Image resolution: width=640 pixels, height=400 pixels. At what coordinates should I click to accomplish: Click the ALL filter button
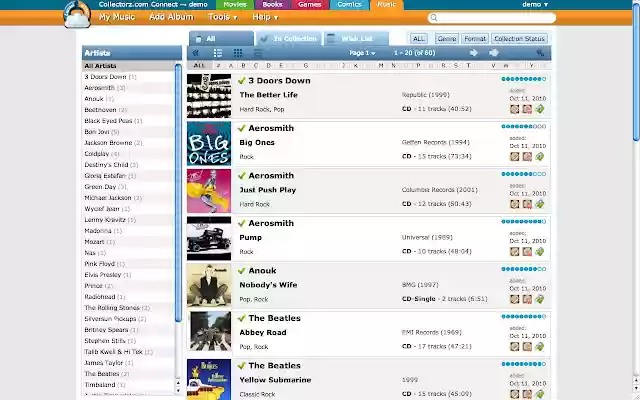[x=418, y=39]
